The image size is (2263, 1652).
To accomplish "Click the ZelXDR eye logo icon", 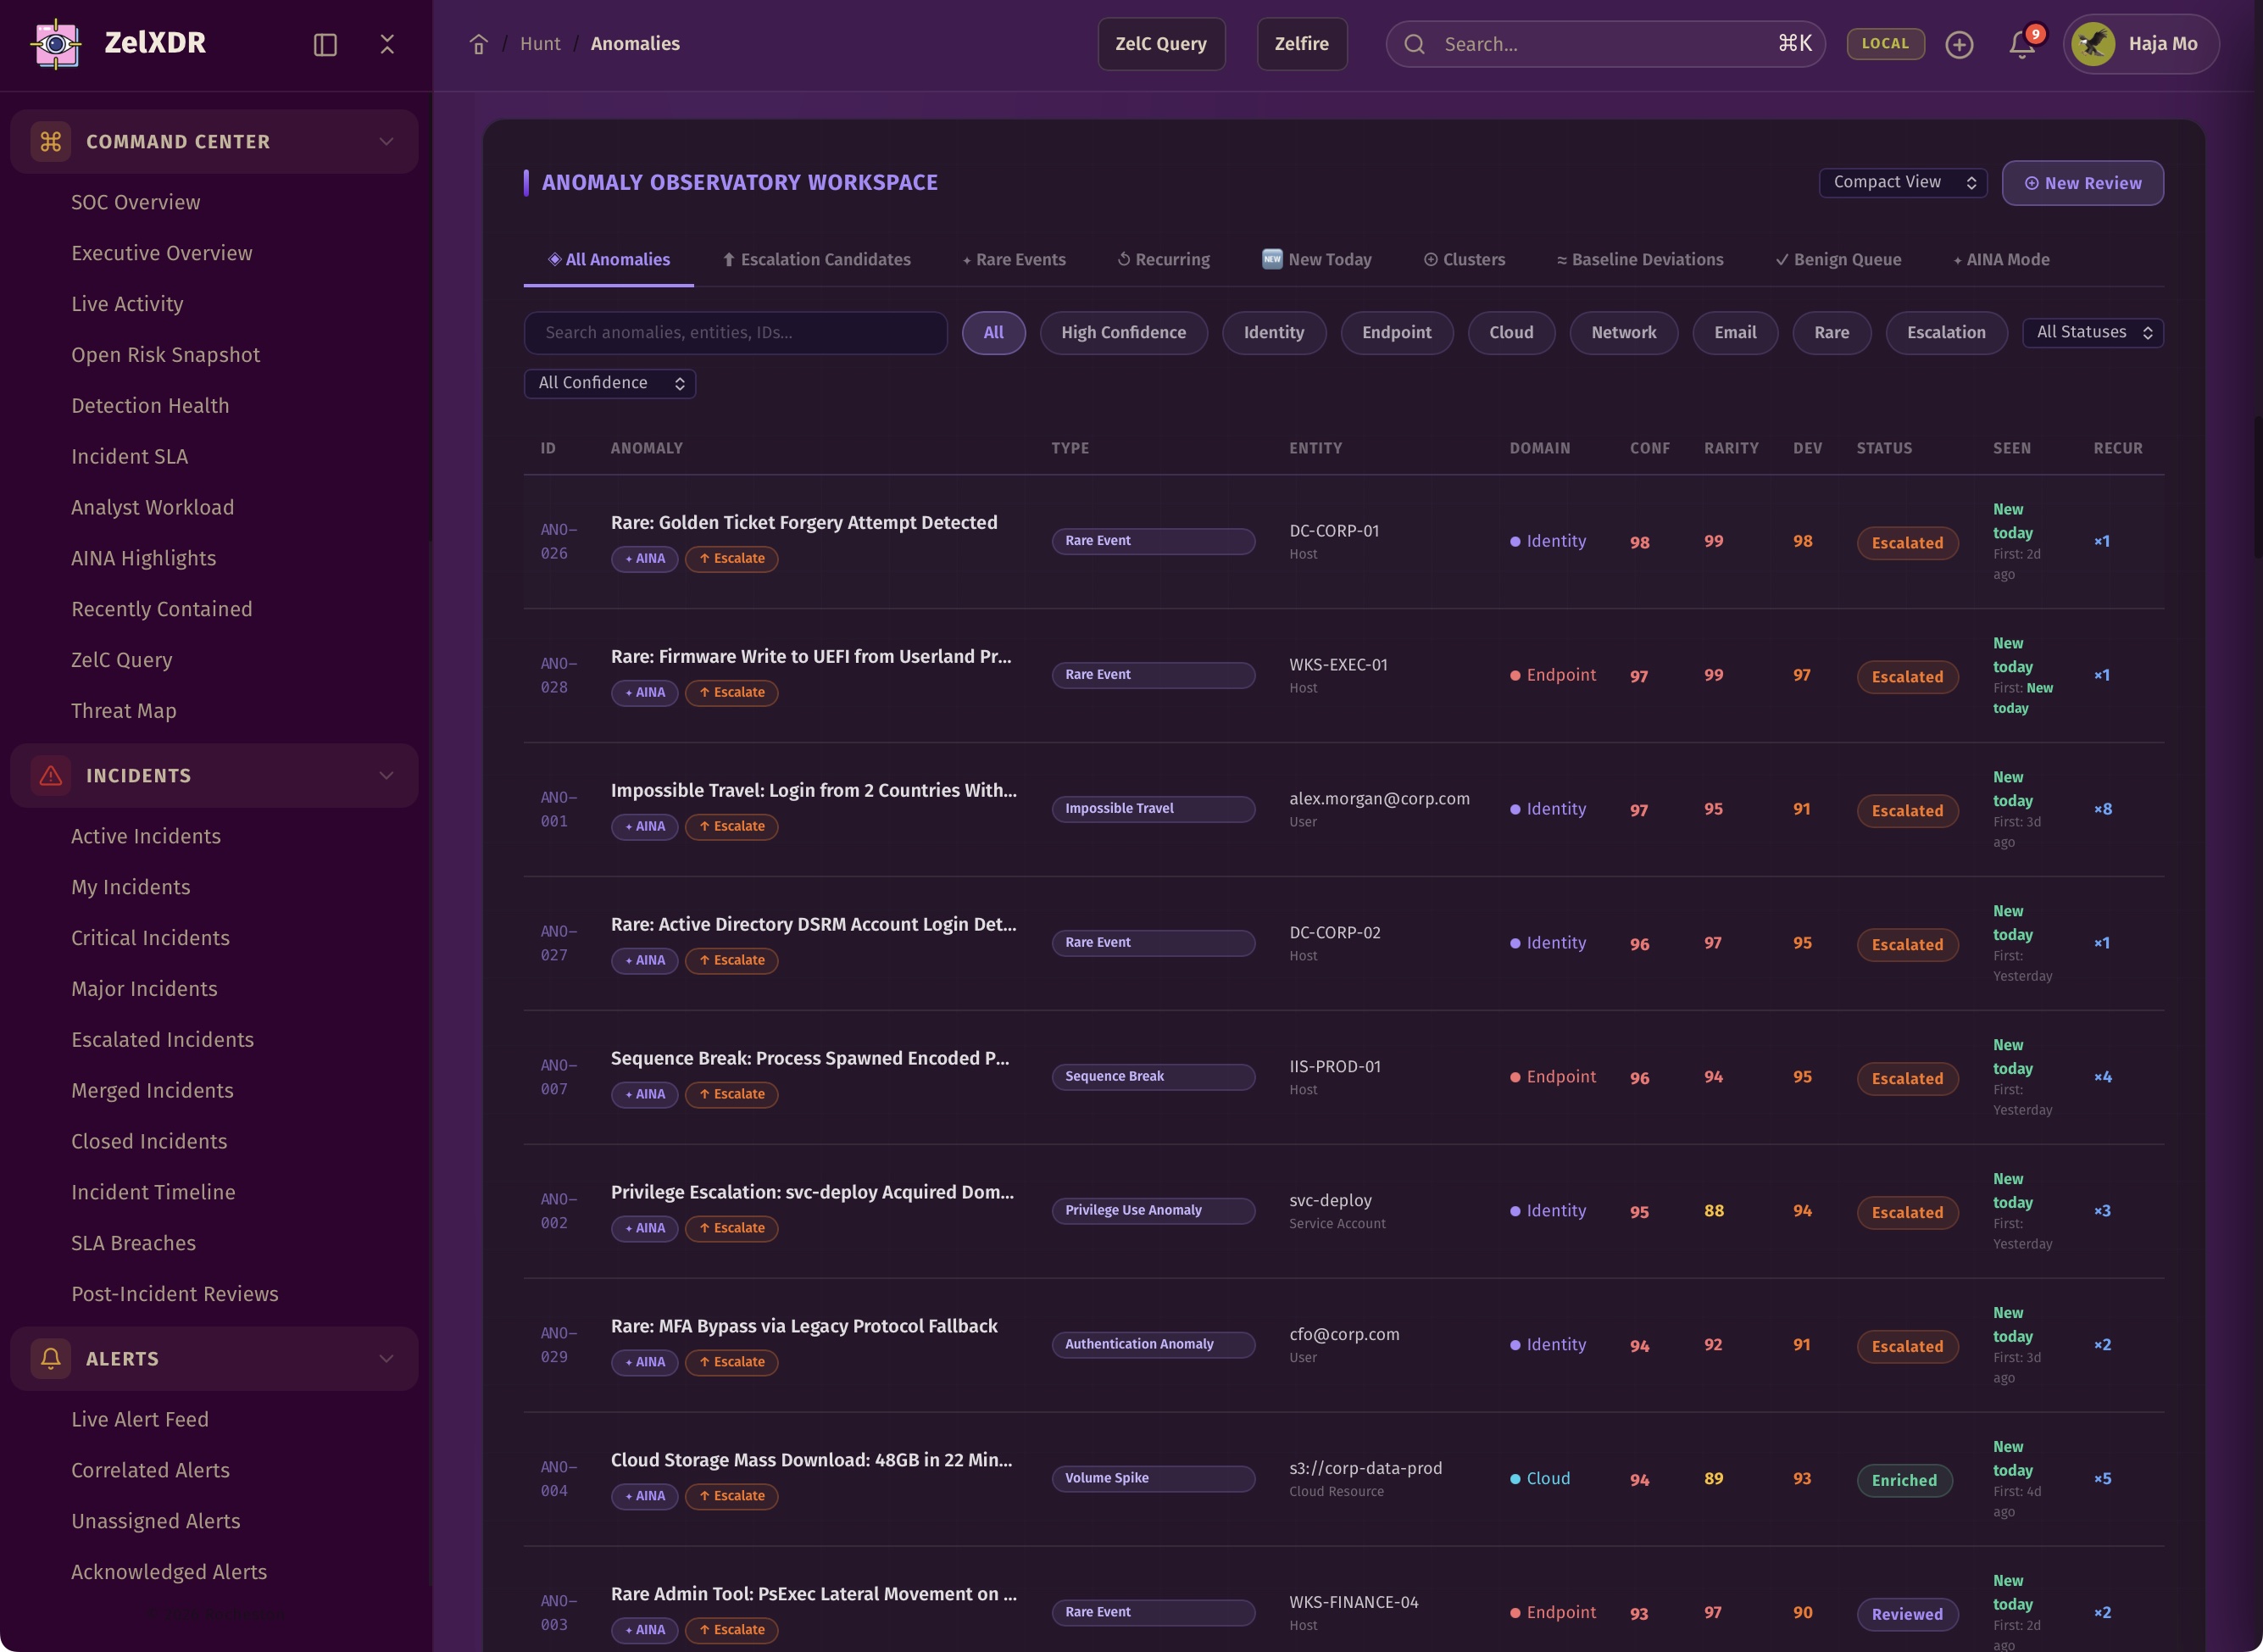I will (x=56, y=43).
